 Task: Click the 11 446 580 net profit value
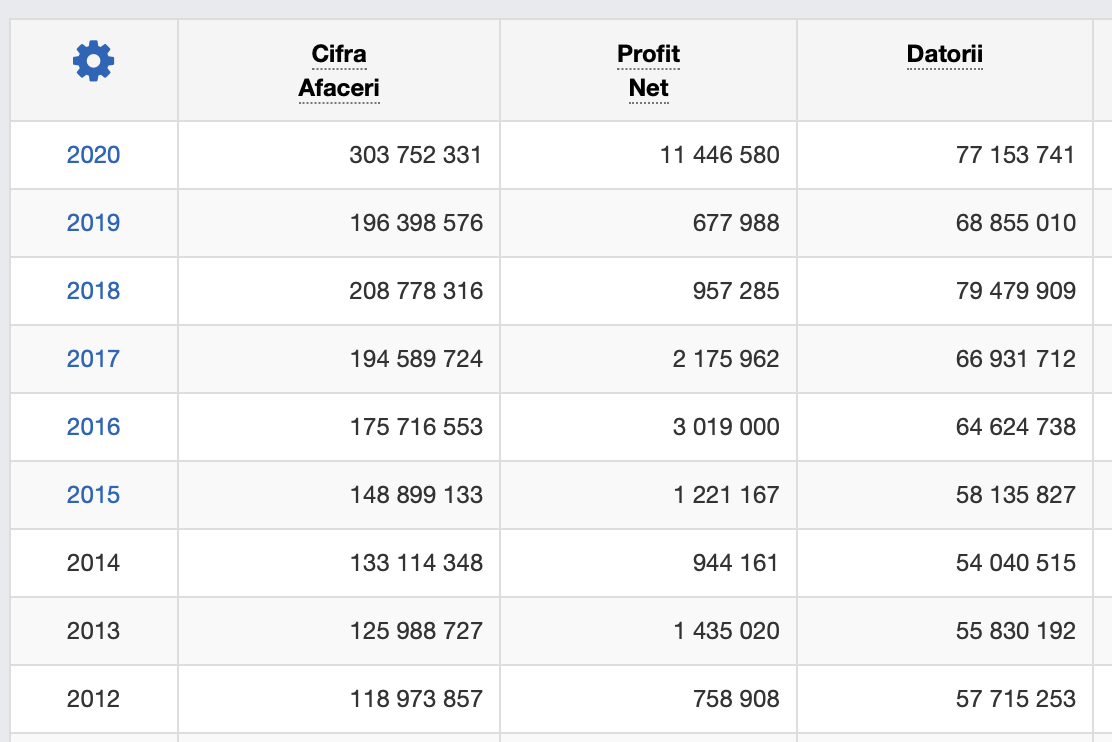(x=719, y=155)
